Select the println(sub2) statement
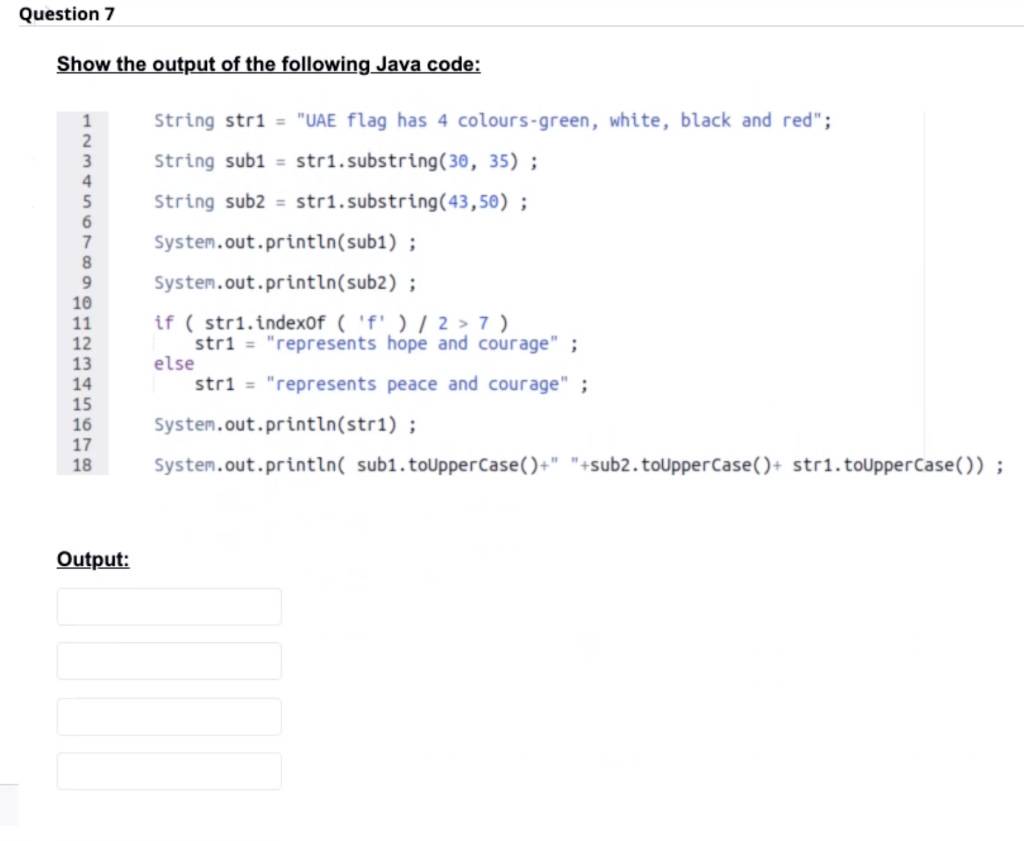1024x841 pixels. [x=285, y=282]
